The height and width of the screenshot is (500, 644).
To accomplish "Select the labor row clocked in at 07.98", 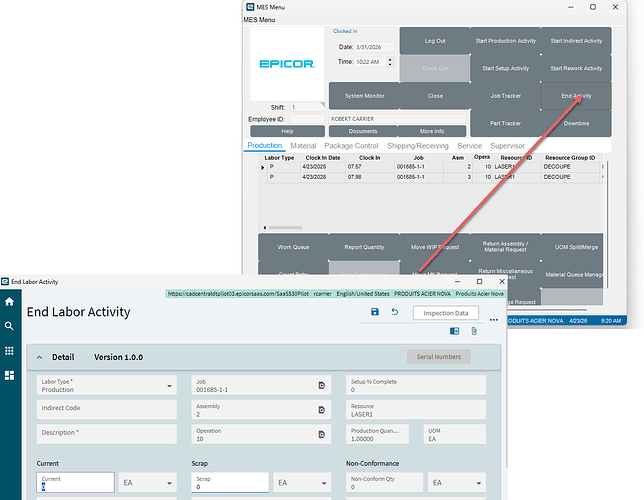I will point(431,177).
